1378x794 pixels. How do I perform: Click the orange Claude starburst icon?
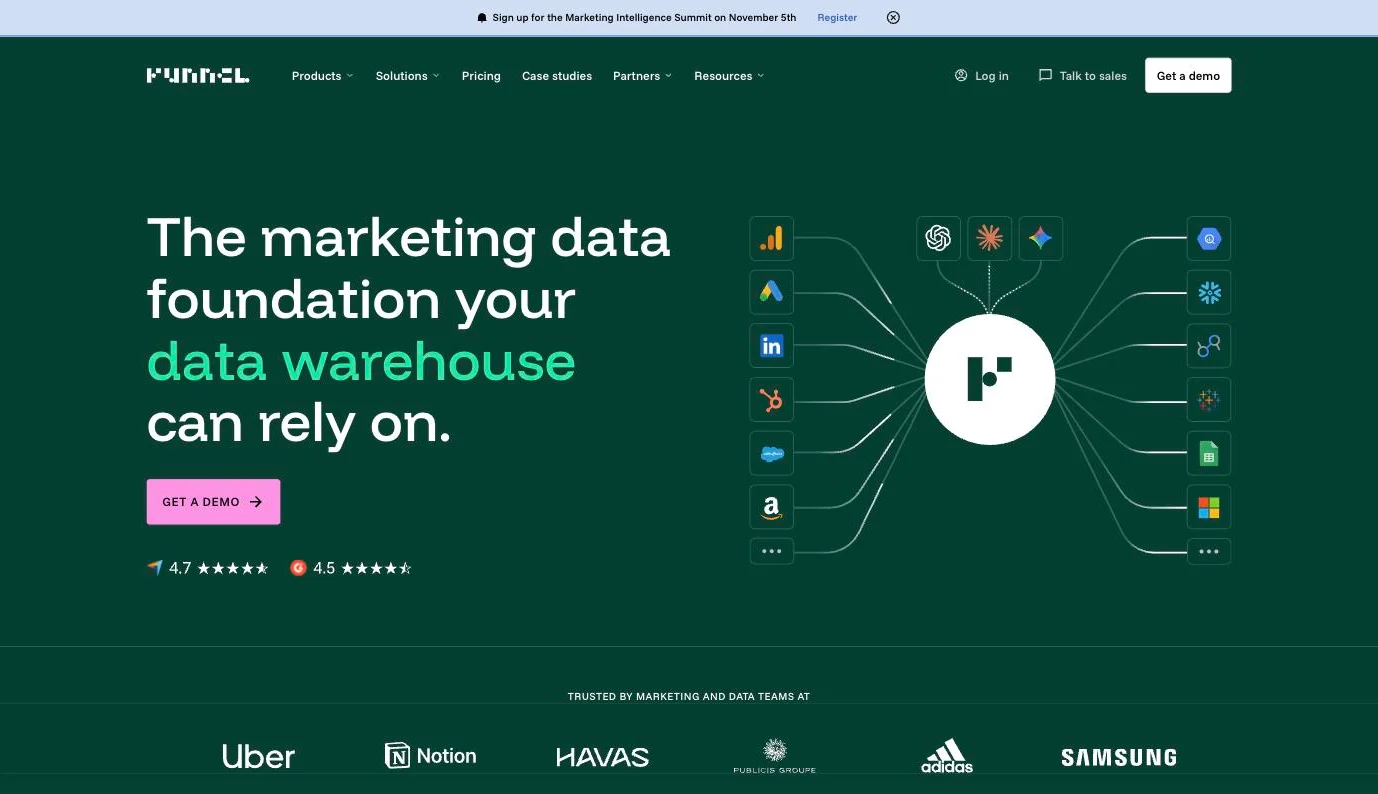(989, 238)
